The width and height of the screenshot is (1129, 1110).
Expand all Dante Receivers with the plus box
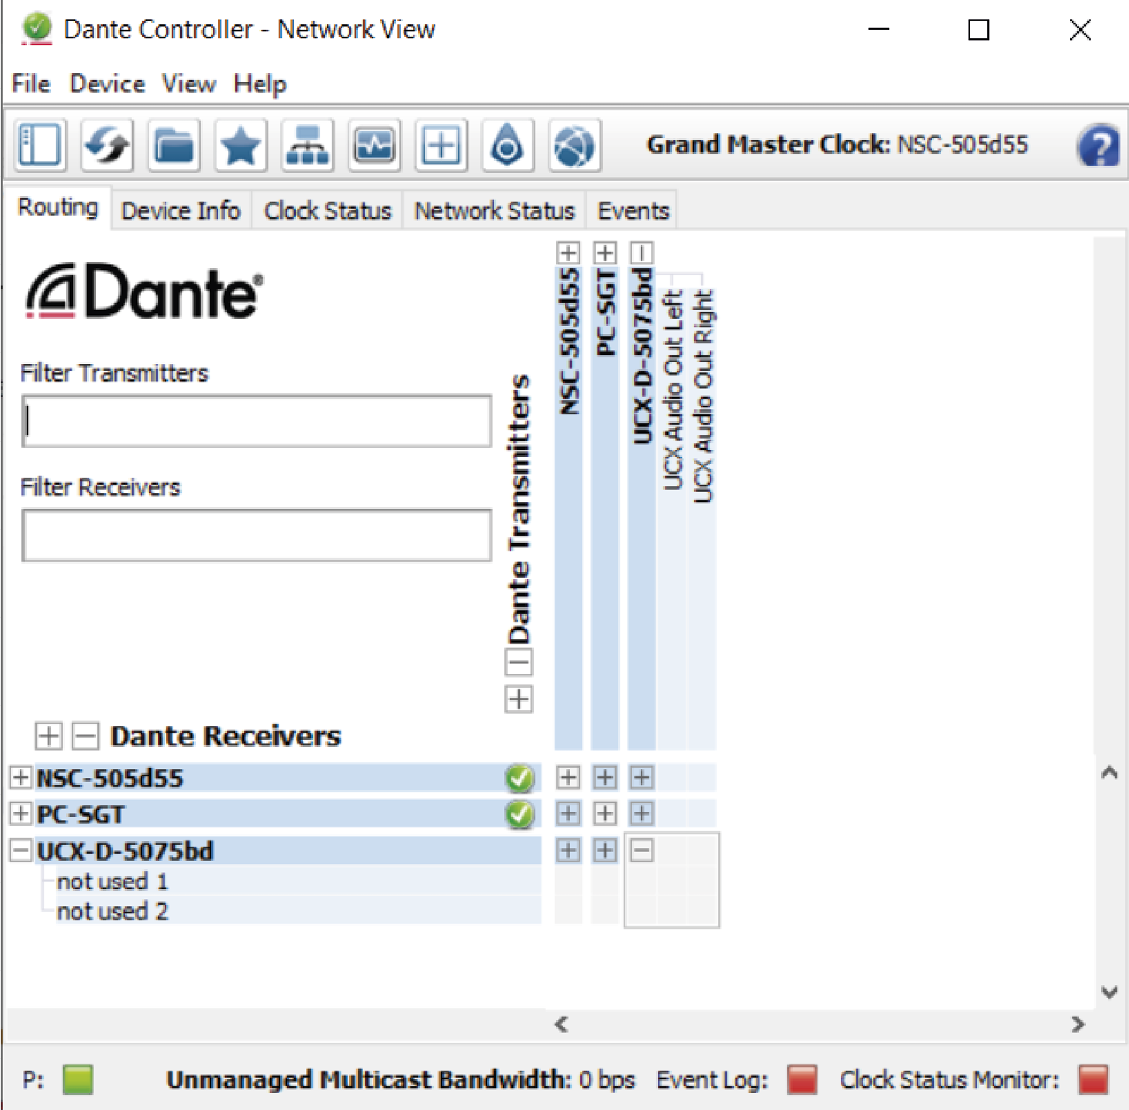coord(48,736)
